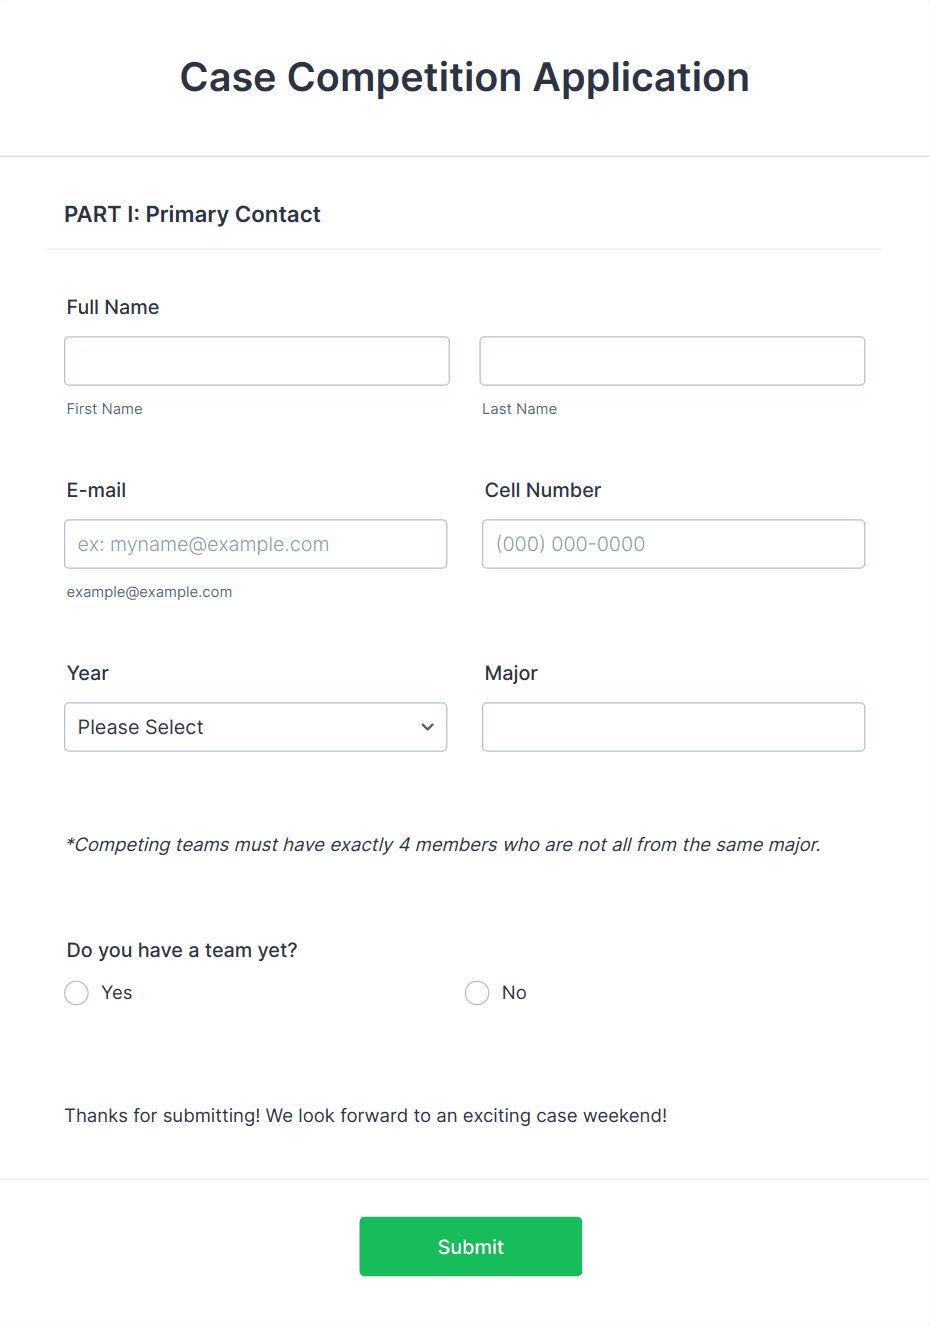Click the Major text input
Image resolution: width=930 pixels, height=1326 pixels.
click(x=673, y=727)
